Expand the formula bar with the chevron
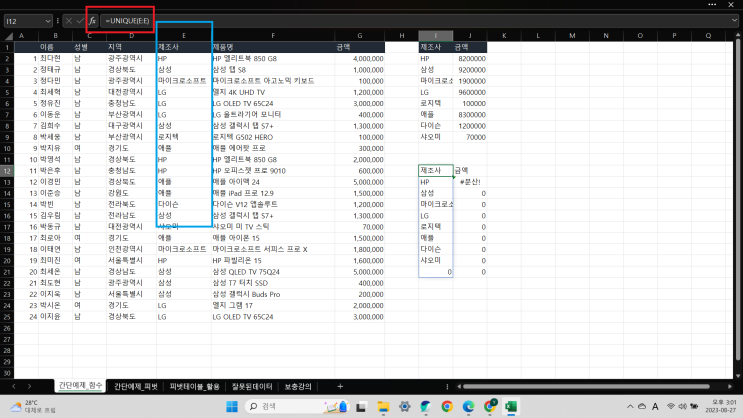Screen dimensions: 743x418 coord(734,21)
